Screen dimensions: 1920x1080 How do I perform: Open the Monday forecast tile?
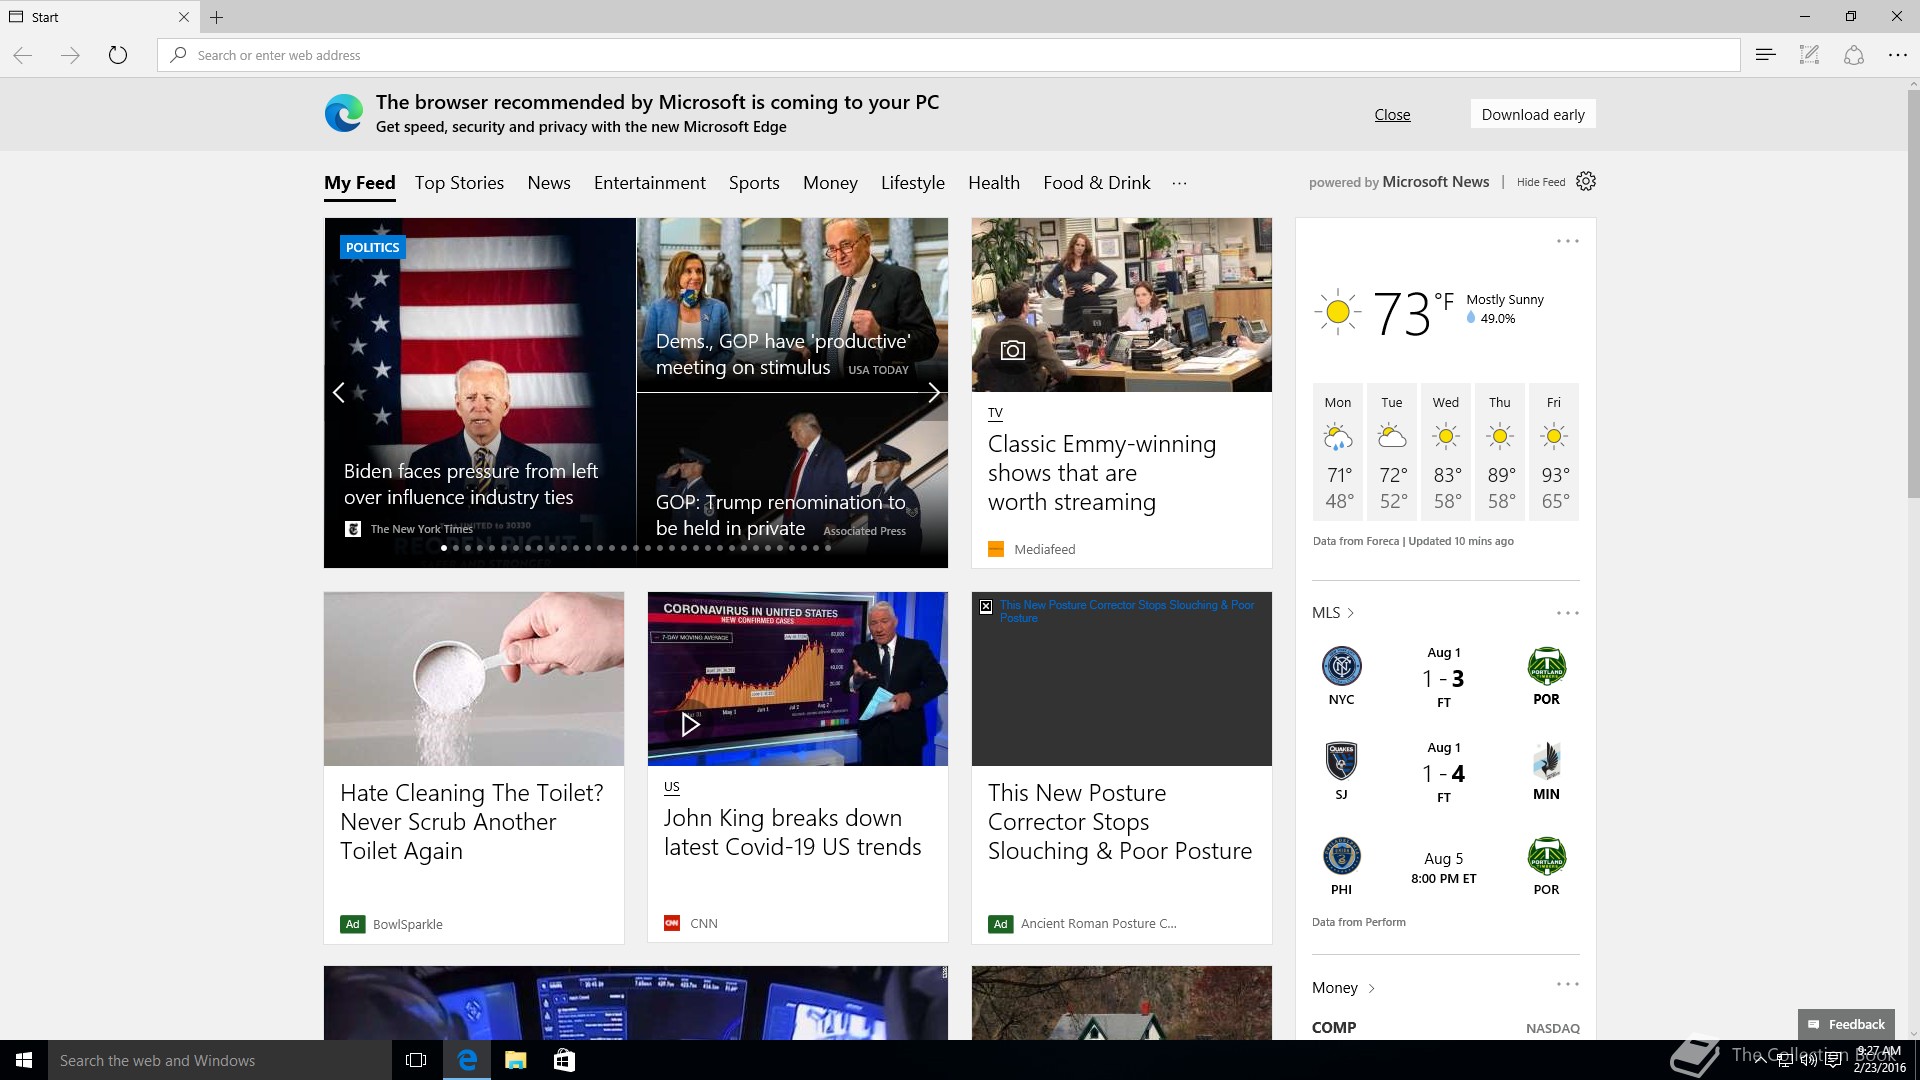pos(1338,452)
